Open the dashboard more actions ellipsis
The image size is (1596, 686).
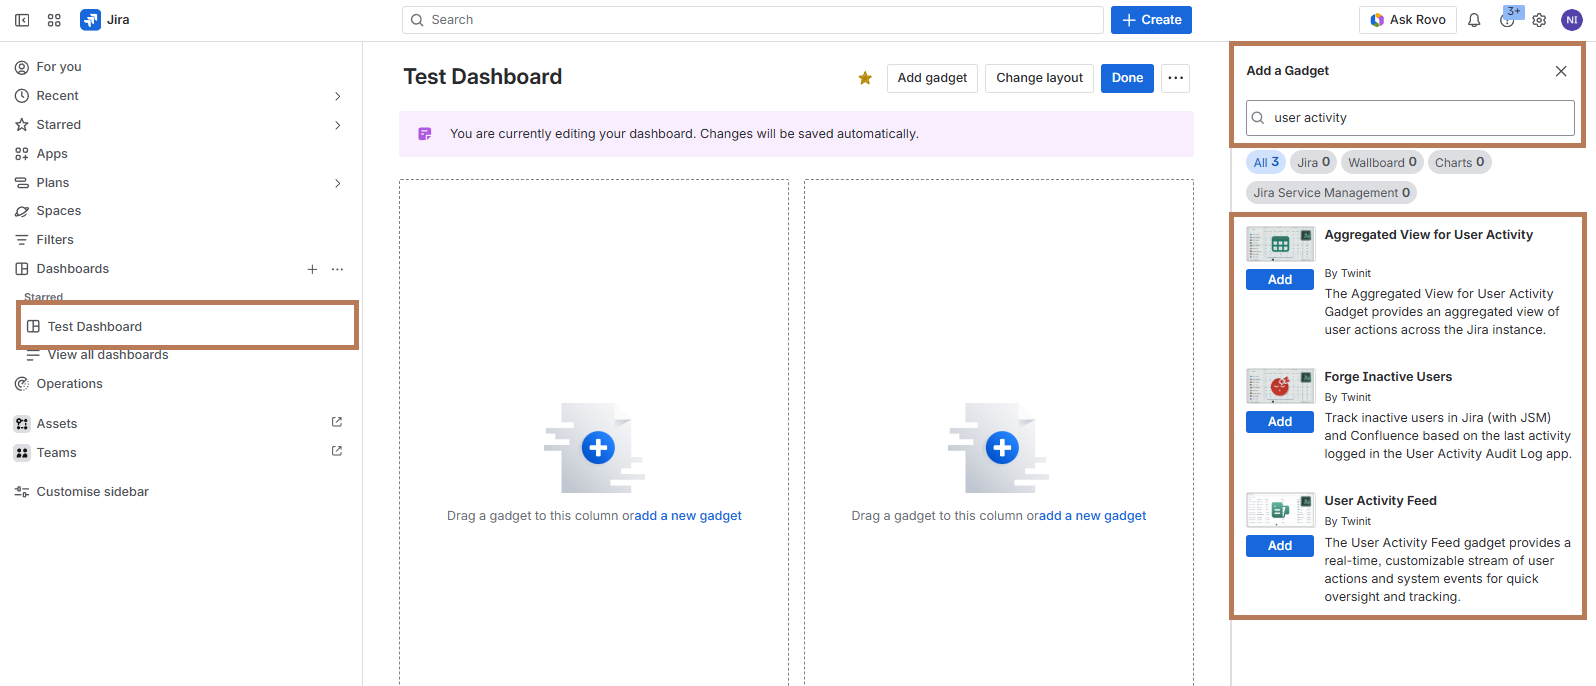[1175, 78]
